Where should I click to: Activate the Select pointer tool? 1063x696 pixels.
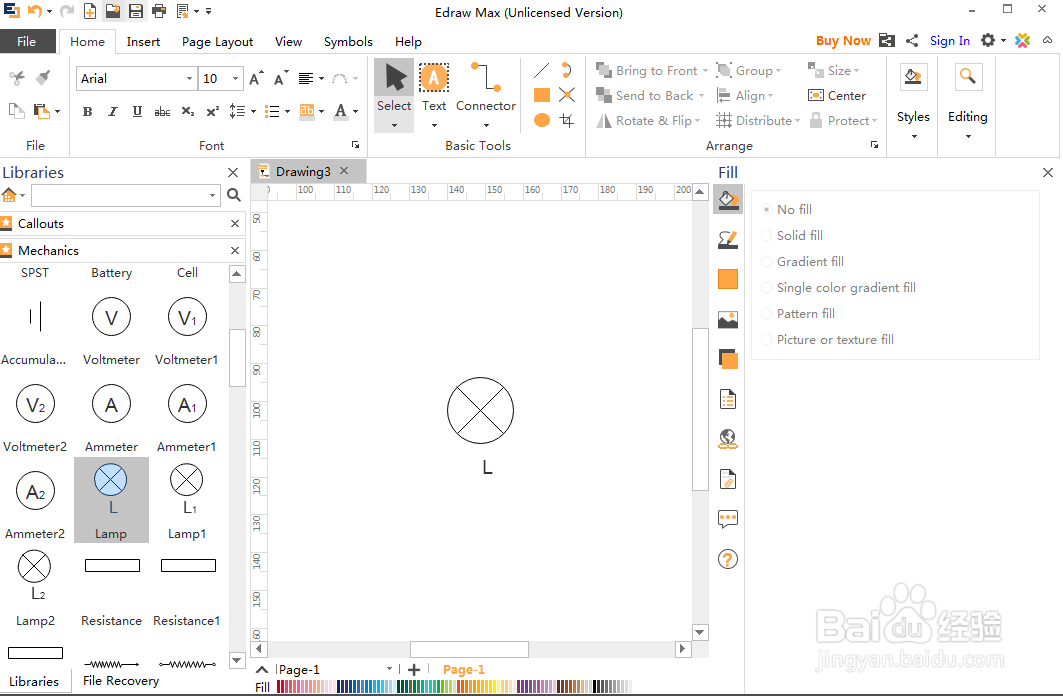click(x=394, y=87)
